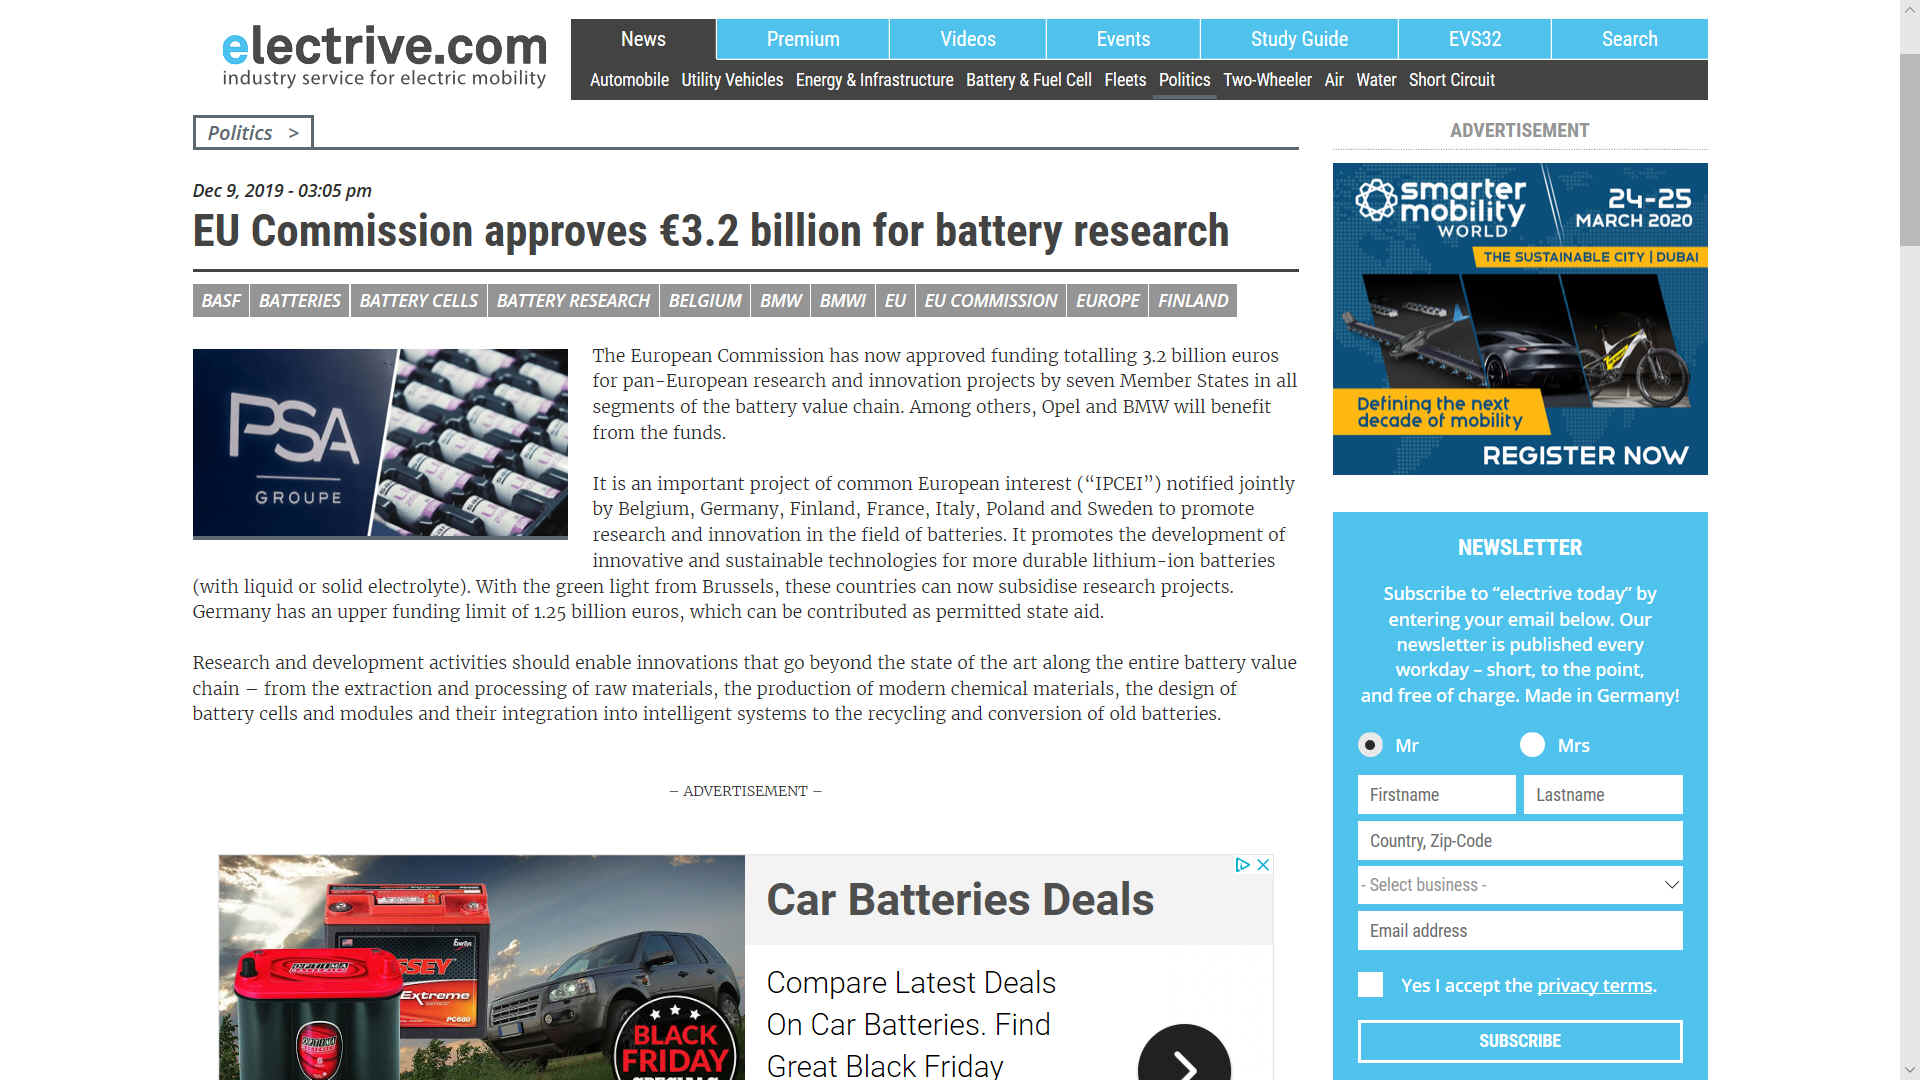Open Water category
This screenshot has width=1920, height=1080.
point(1376,80)
